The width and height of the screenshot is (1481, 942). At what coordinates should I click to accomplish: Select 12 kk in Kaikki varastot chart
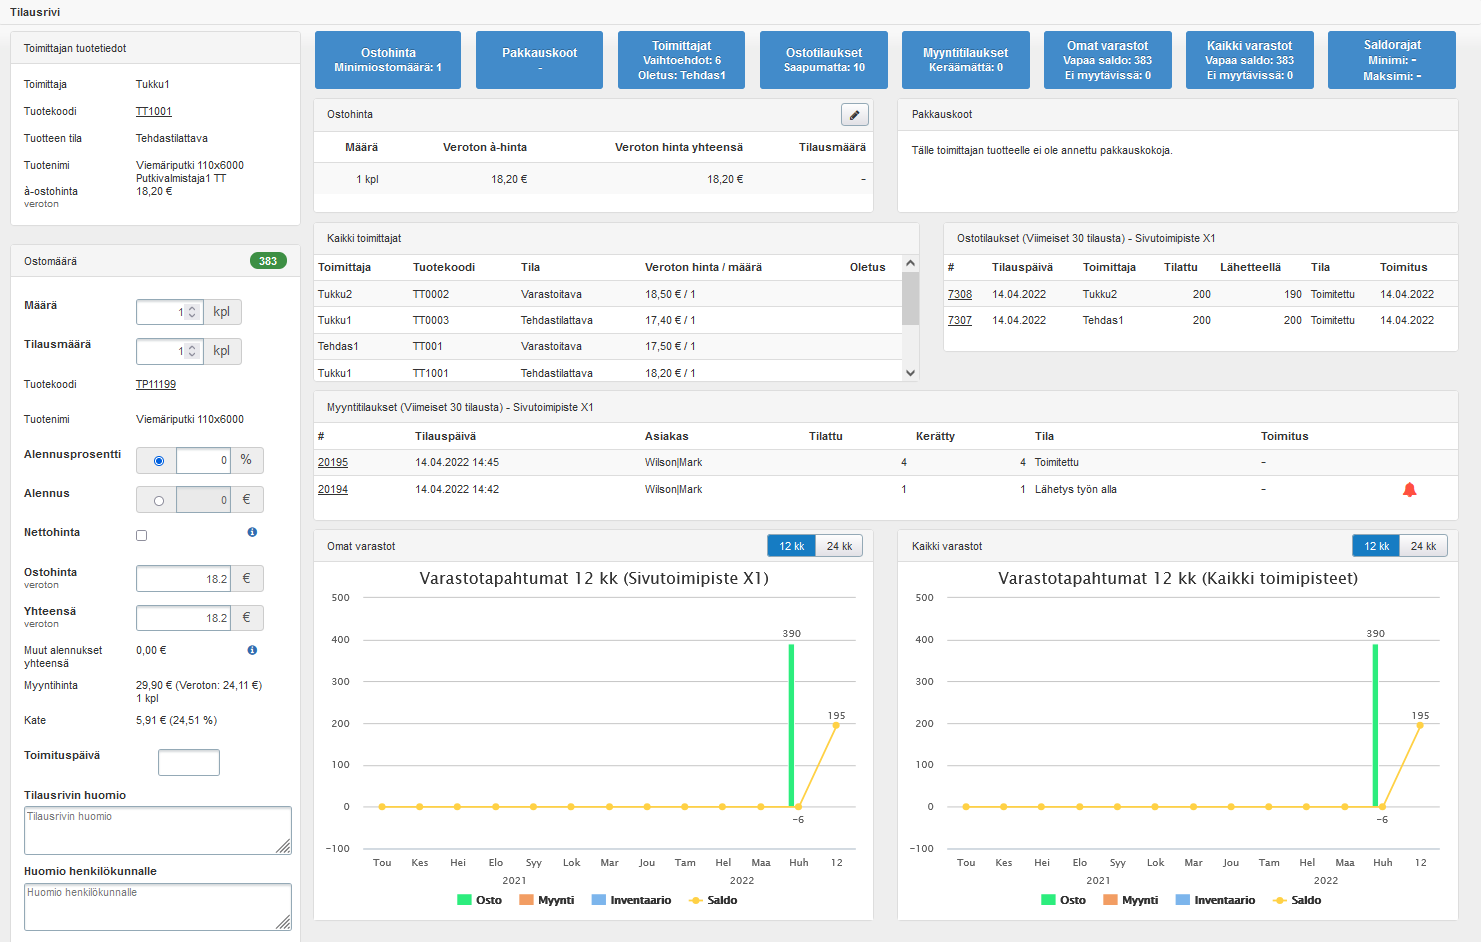pyautogui.click(x=1377, y=546)
